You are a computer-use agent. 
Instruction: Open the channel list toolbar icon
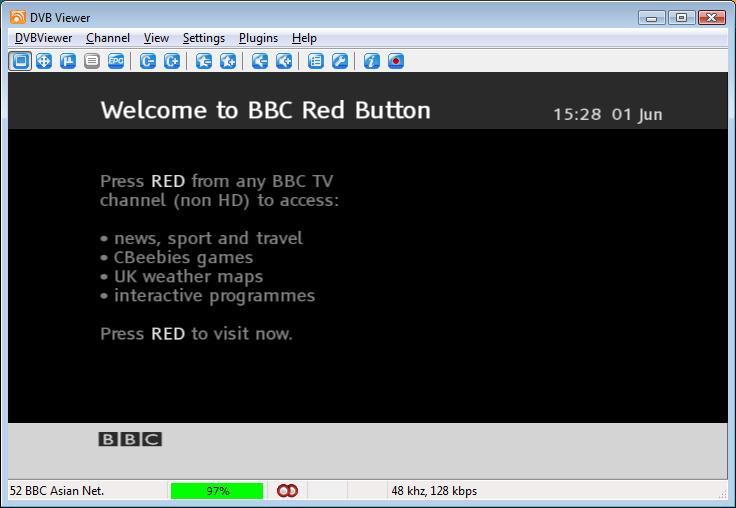(x=316, y=61)
